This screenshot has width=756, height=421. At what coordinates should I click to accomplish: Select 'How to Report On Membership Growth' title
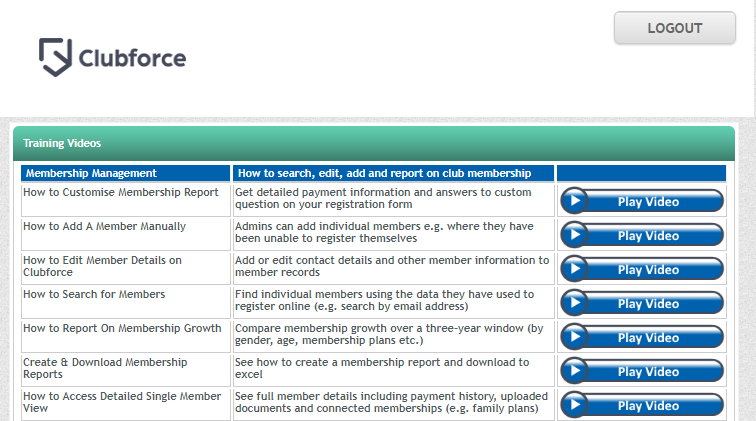tap(122, 328)
